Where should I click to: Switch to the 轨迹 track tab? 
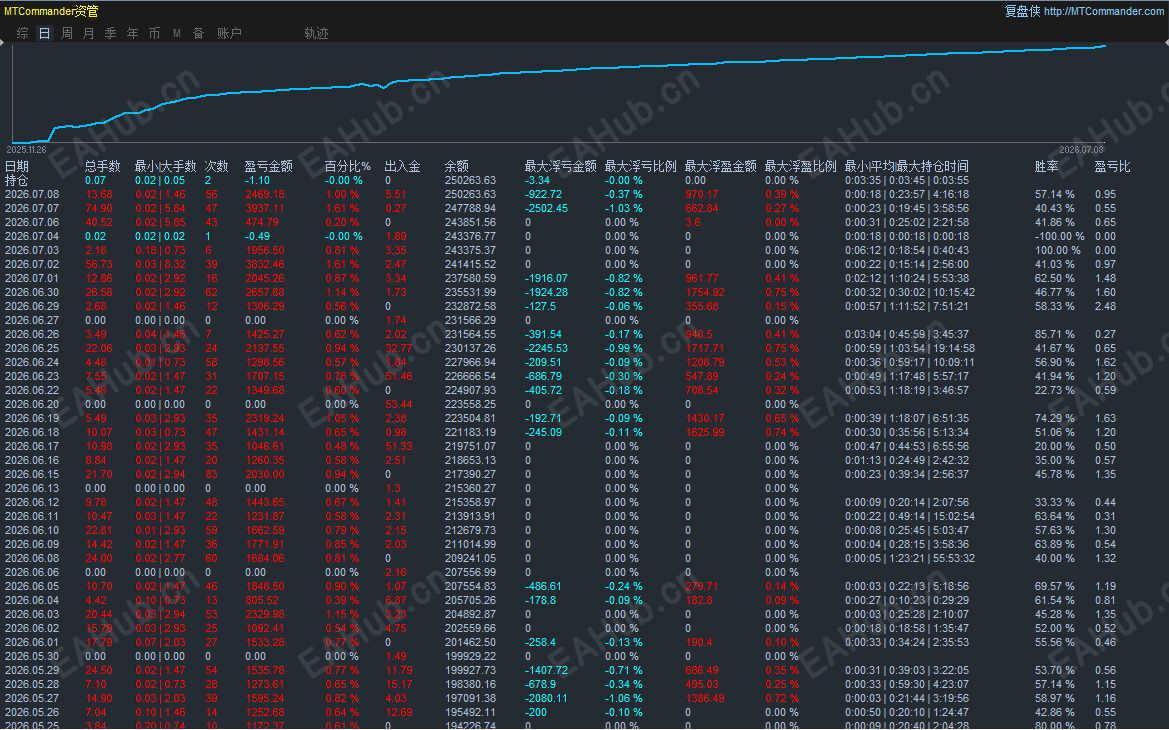click(x=316, y=33)
